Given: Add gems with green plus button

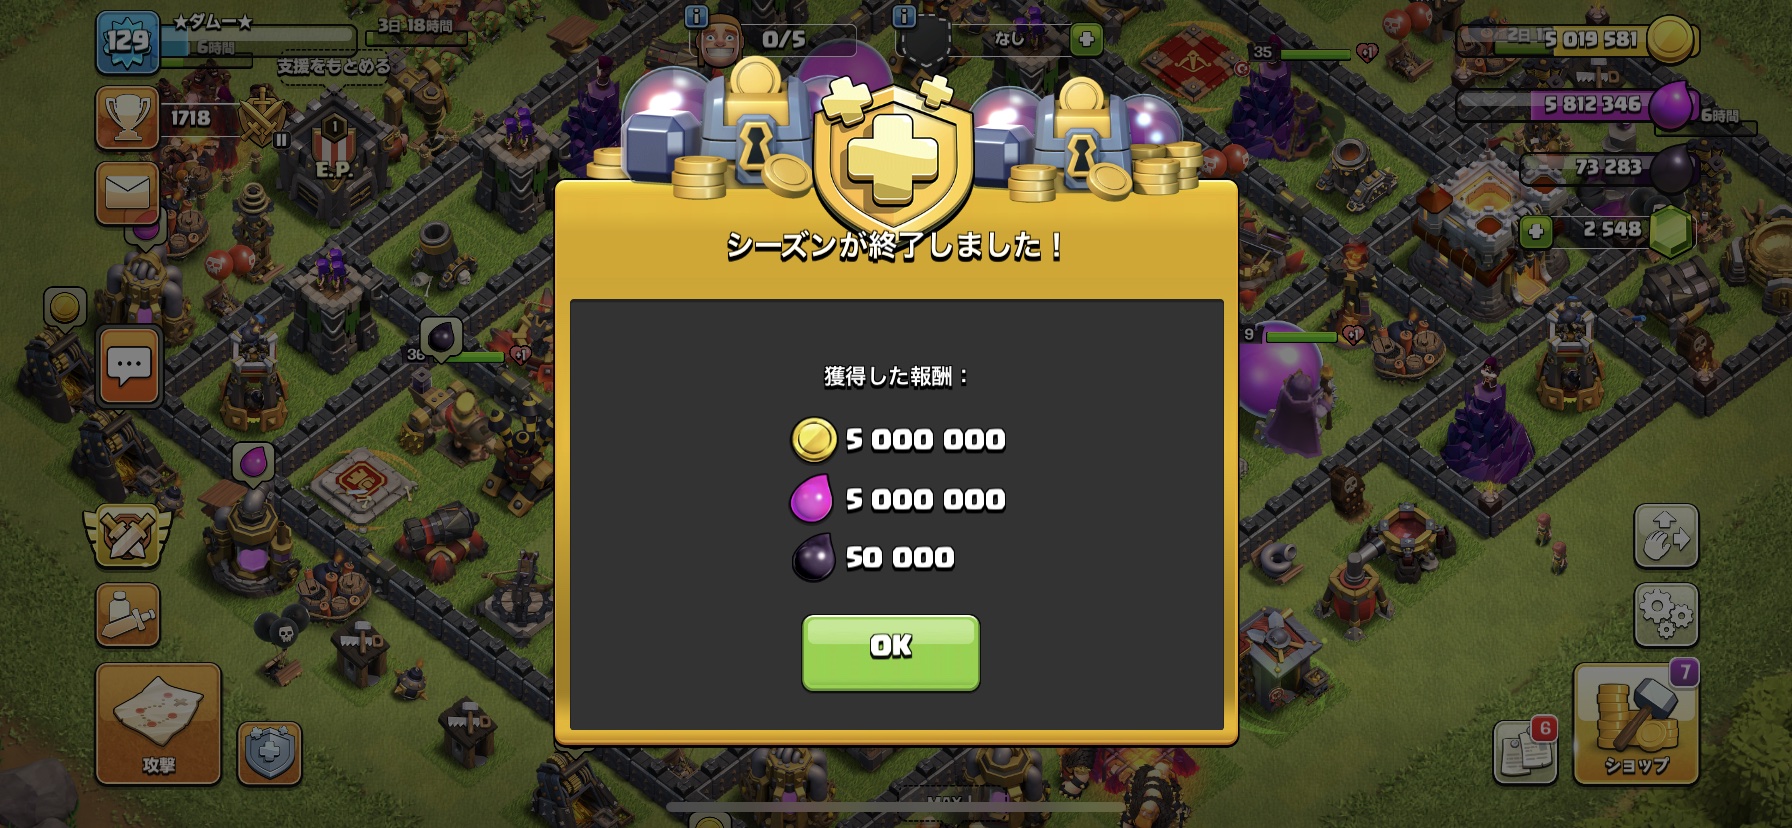Looking at the screenshot, I should (1535, 232).
